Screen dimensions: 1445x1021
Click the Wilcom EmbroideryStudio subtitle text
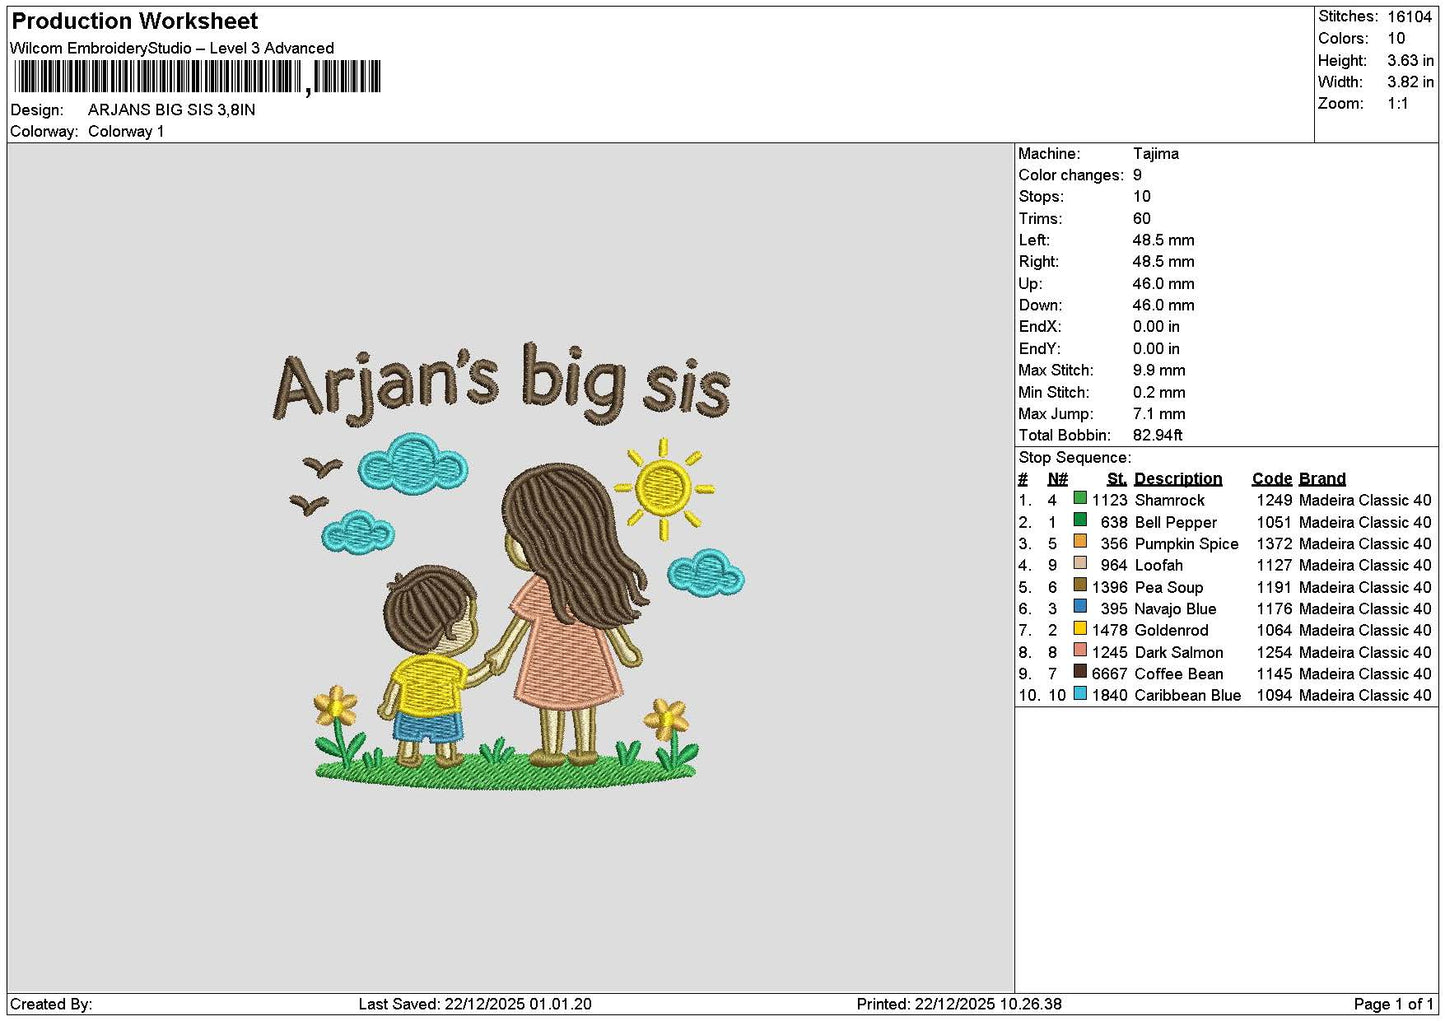point(172,48)
